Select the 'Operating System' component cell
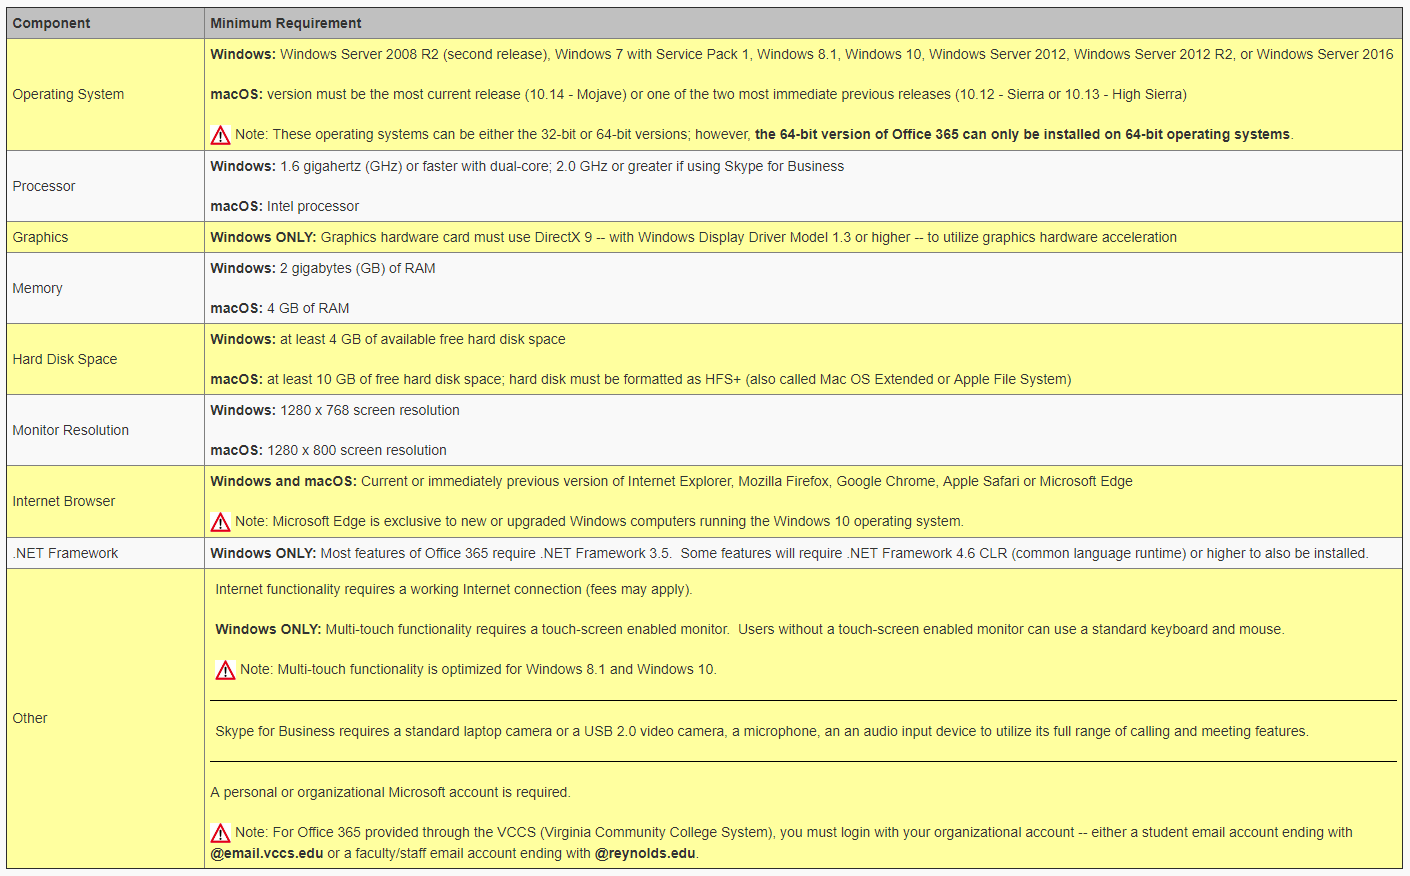This screenshot has width=1410, height=876. [x=105, y=94]
